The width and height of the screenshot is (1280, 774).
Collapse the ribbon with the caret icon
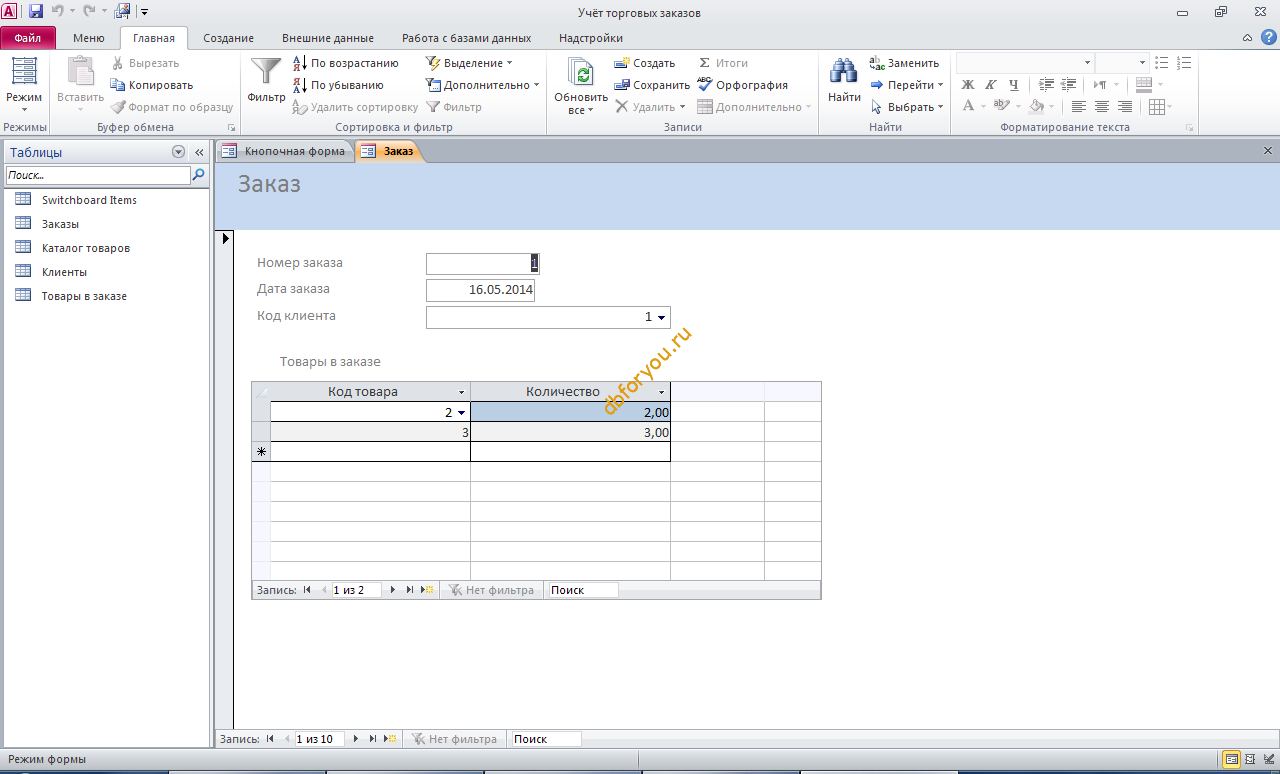(1247, 38)
